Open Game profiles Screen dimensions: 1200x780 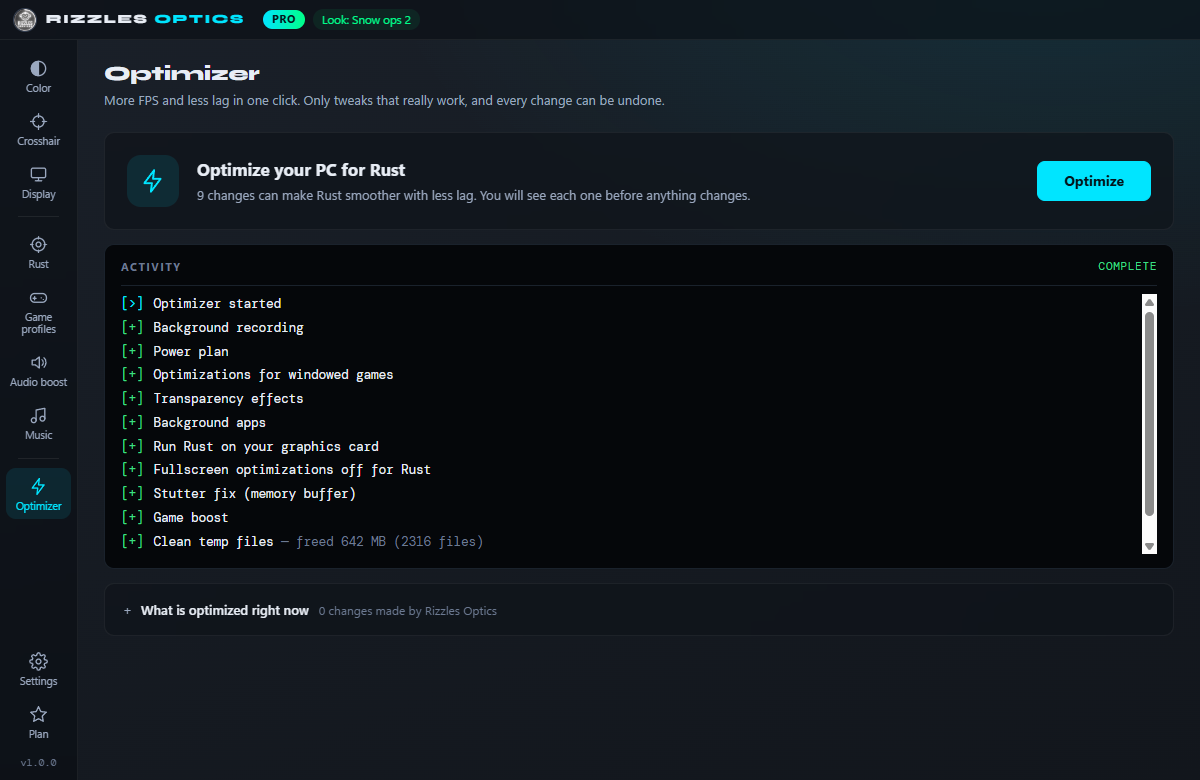point(38,311)
